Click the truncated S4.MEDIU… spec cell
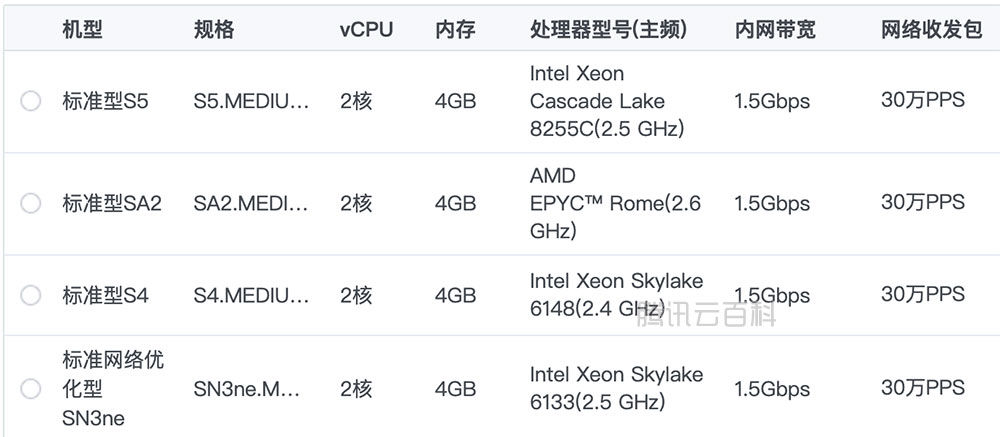 point(251,295)
